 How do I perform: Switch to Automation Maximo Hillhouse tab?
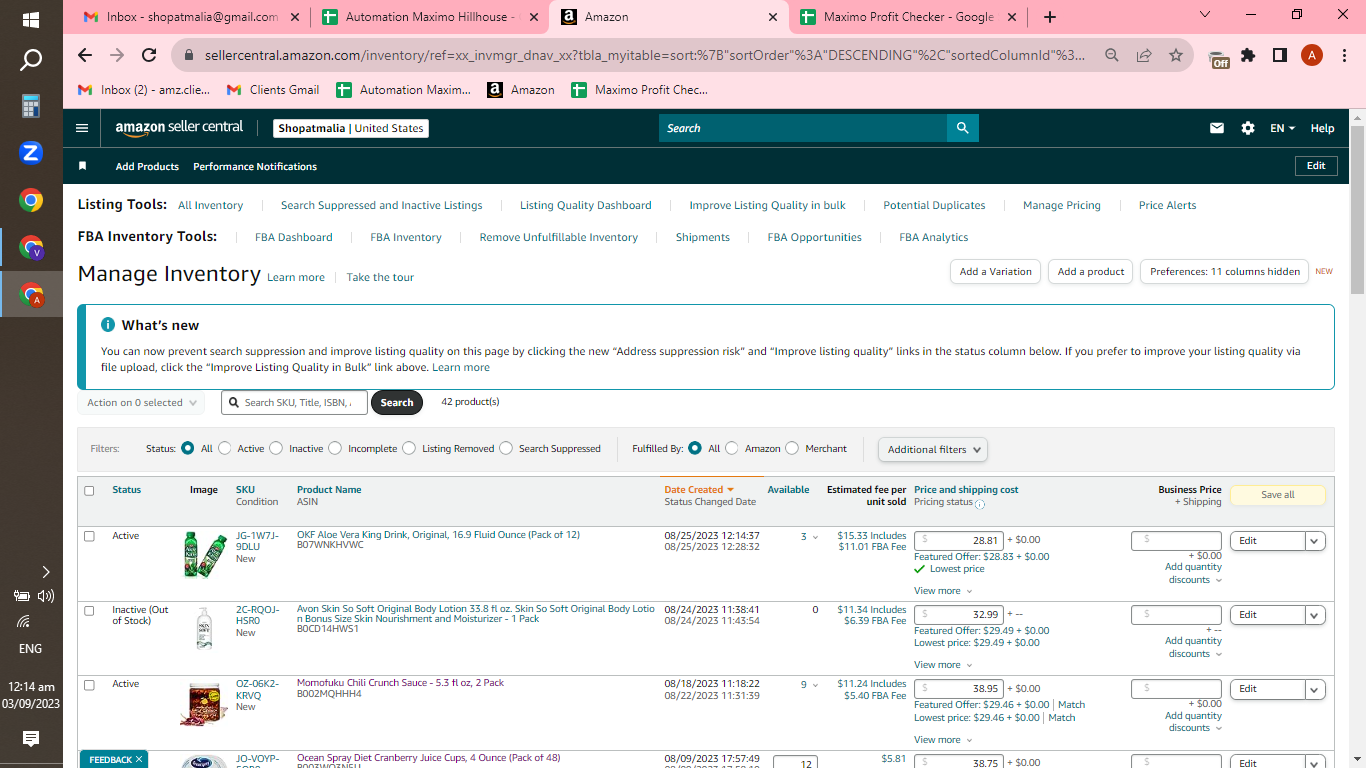point(431,17)
